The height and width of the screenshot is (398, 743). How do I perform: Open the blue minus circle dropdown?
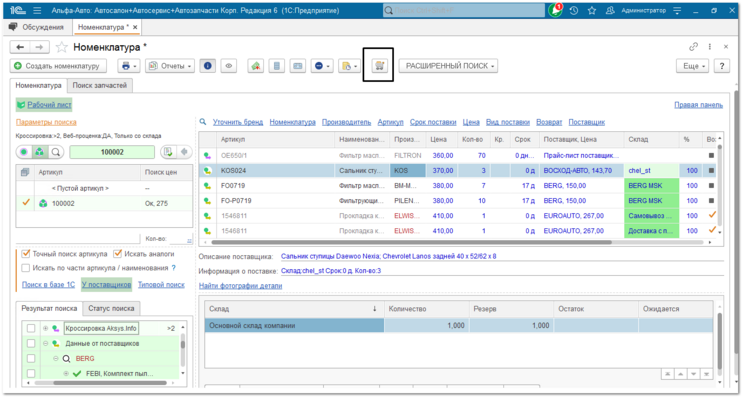pos(322,66)
